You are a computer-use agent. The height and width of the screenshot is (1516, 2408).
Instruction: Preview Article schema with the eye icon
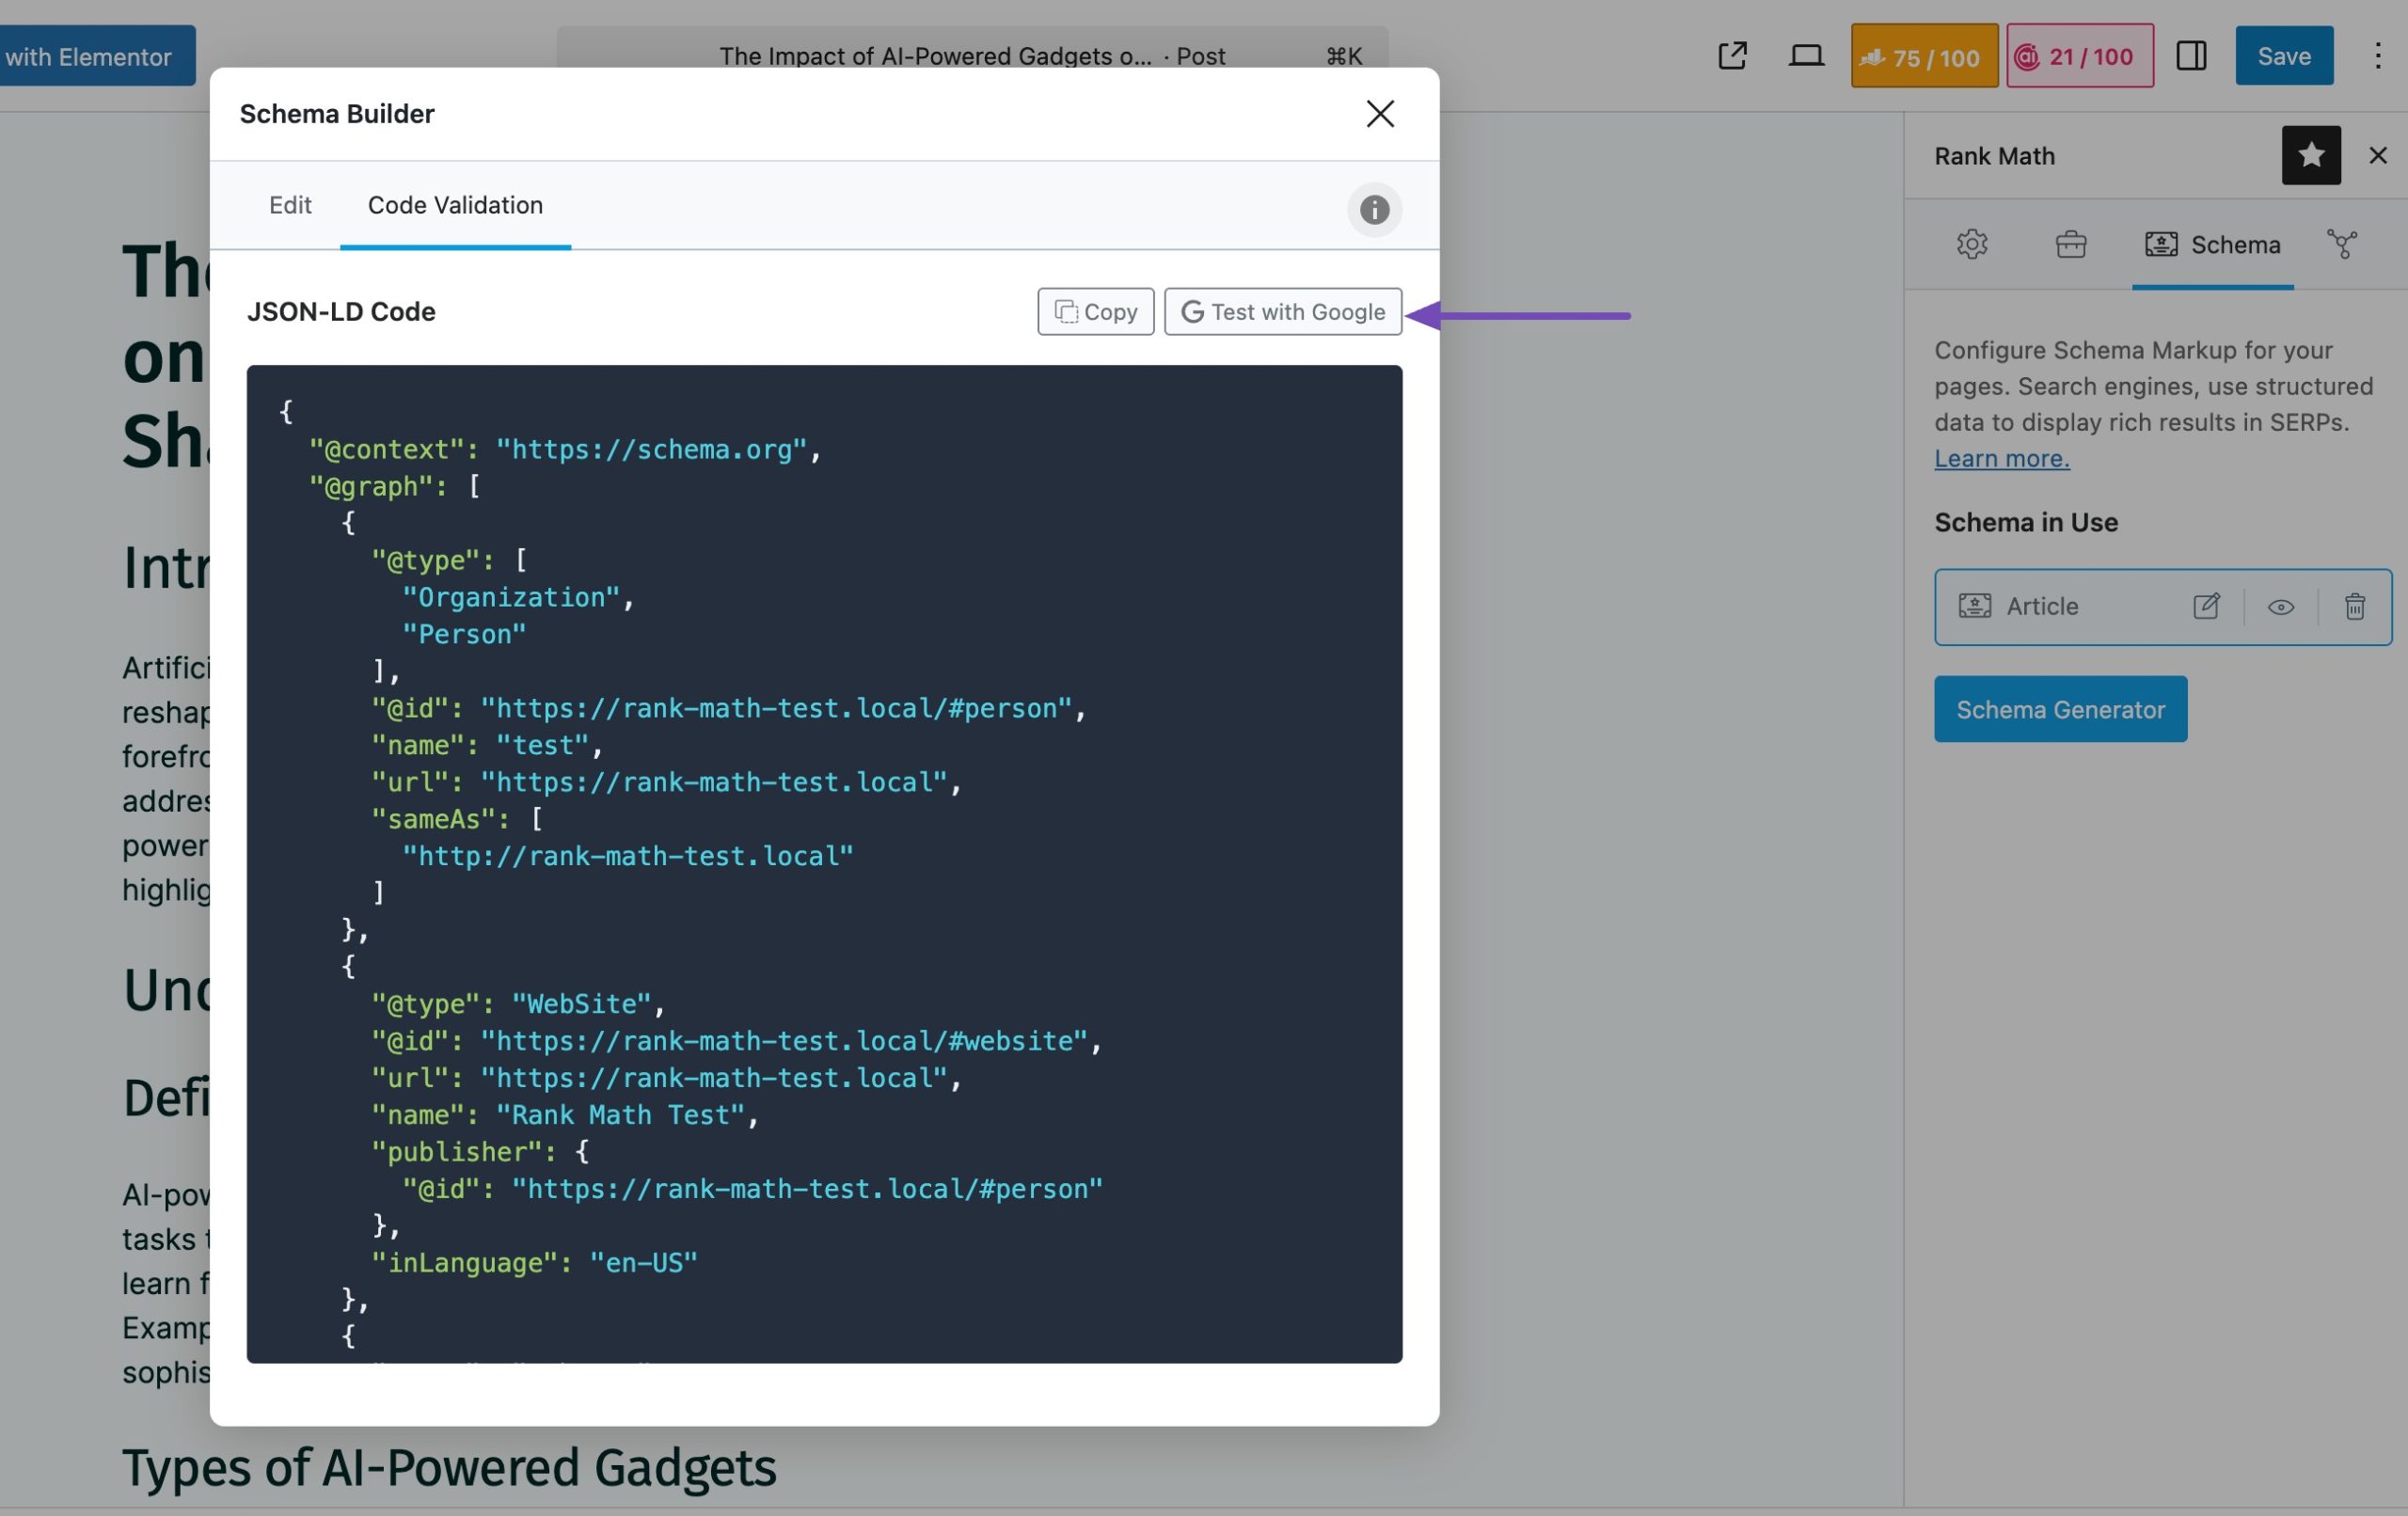2281,606
